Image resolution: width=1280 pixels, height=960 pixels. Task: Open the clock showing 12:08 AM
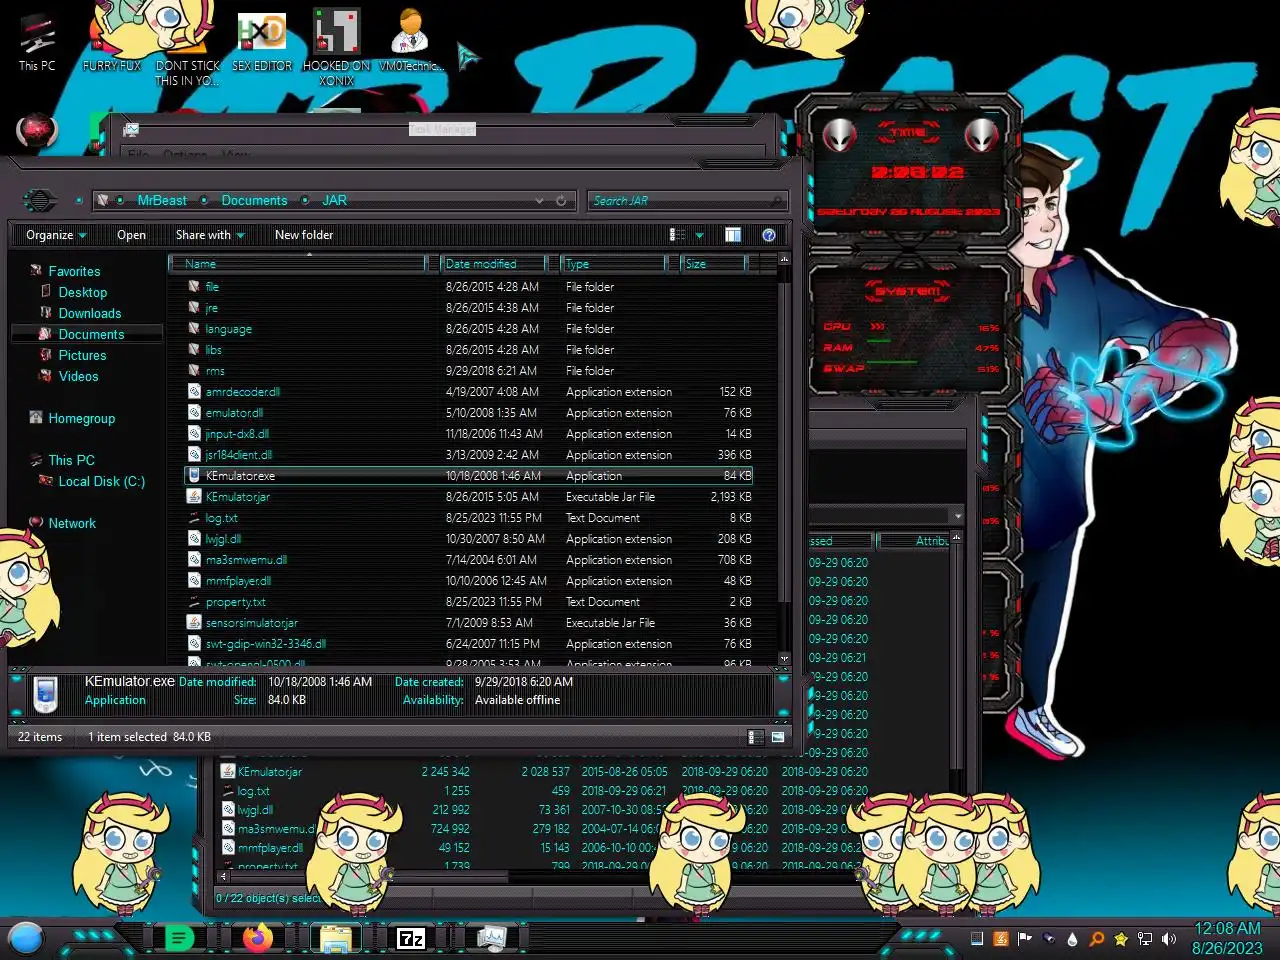(x=1227, y=938)
